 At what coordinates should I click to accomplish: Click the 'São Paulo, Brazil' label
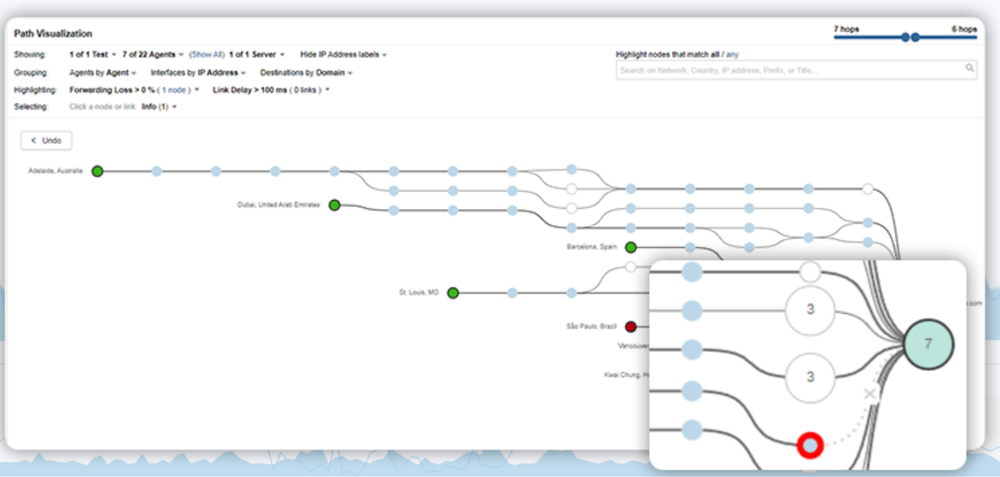(592, 327)
